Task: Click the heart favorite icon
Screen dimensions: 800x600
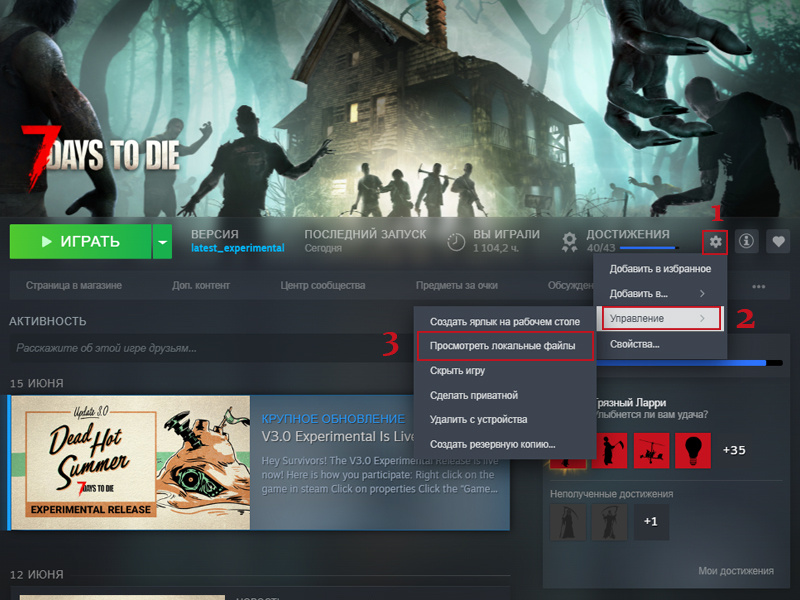Action: pyautogui.click(x=778, y=241)
